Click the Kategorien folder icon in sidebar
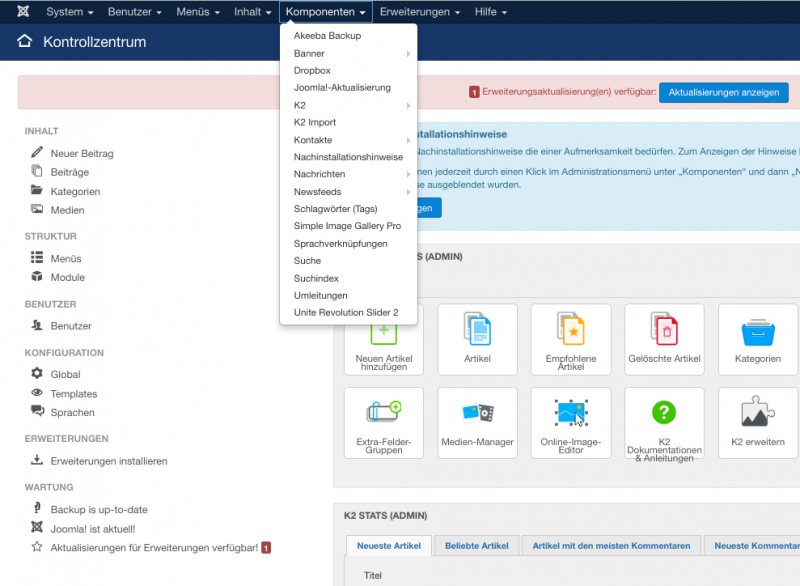This screenshot has width=800, height=586. (x=37, y=190)
